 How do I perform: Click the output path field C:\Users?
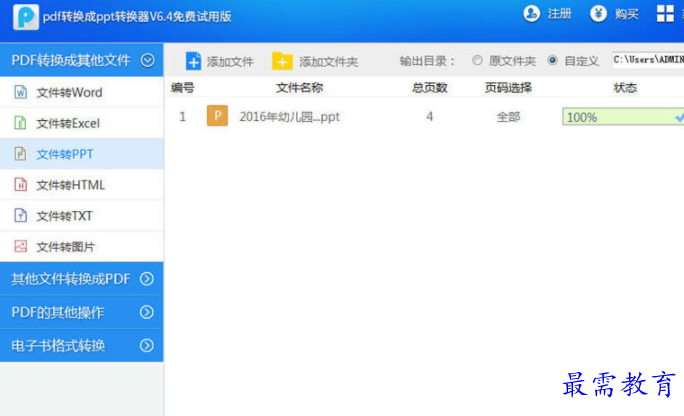648,60
